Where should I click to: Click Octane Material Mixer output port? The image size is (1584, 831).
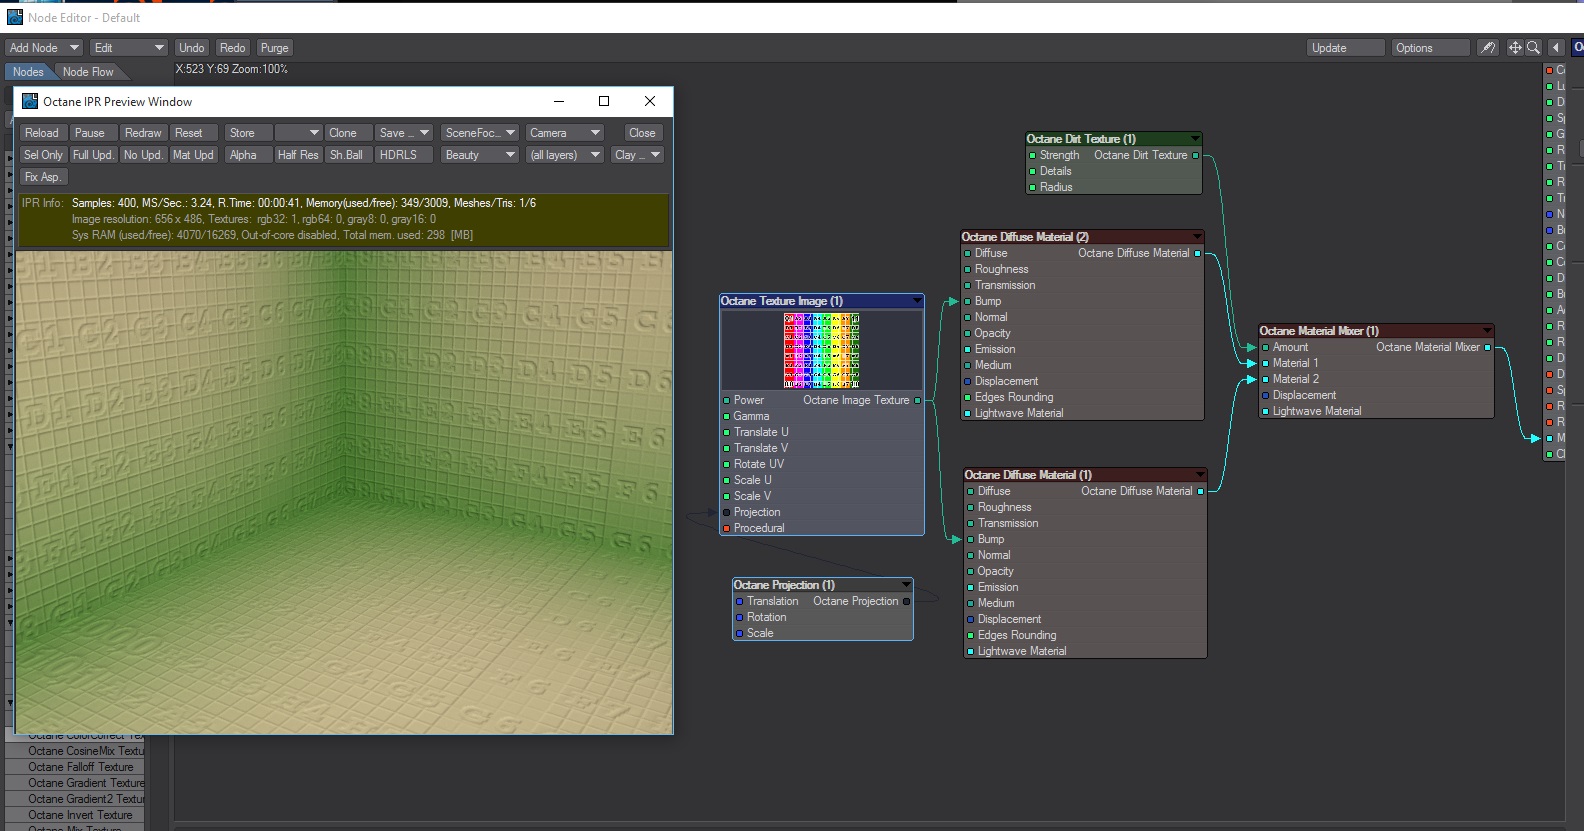click(1487, 347)
